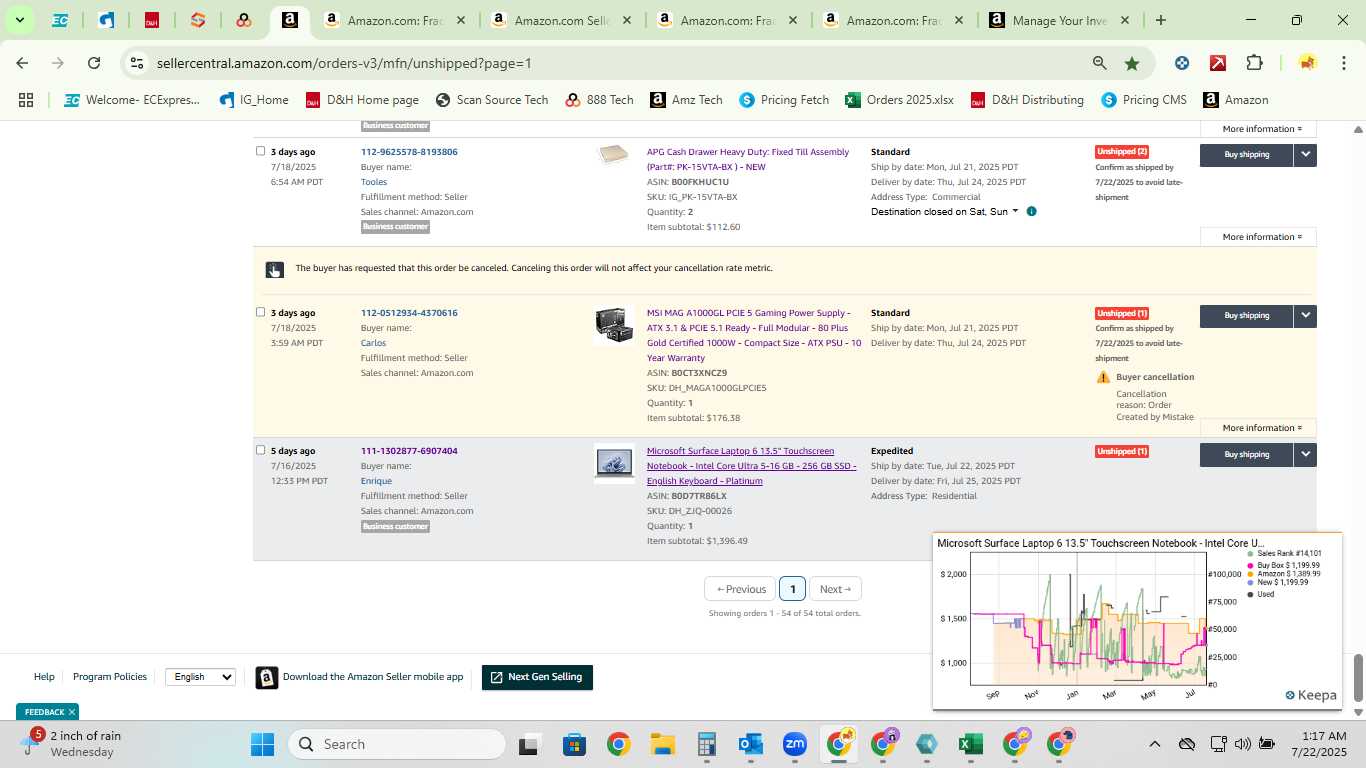Open the 'Amazon.com Selle' browser tab

coord(560,20)
